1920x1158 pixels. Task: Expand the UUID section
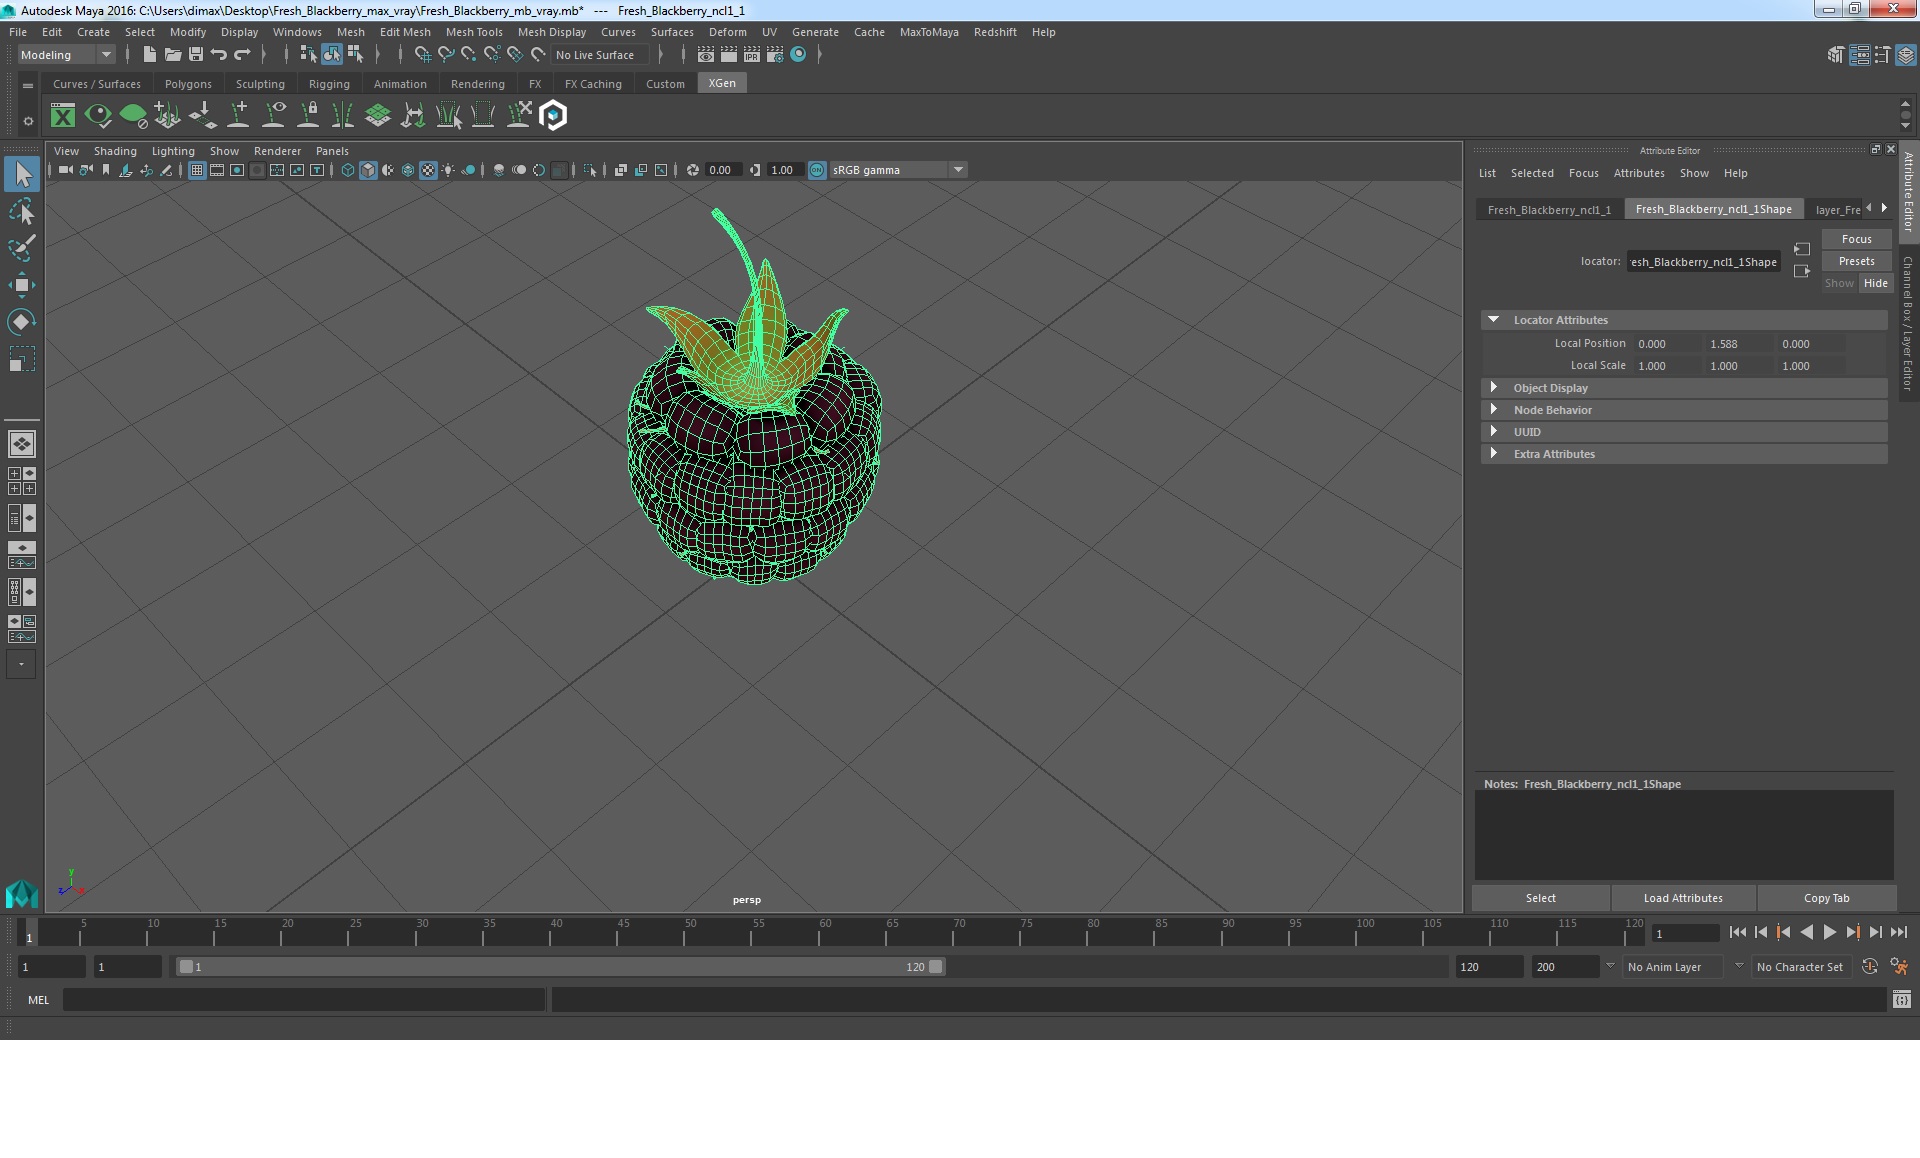coord(1494,432)
